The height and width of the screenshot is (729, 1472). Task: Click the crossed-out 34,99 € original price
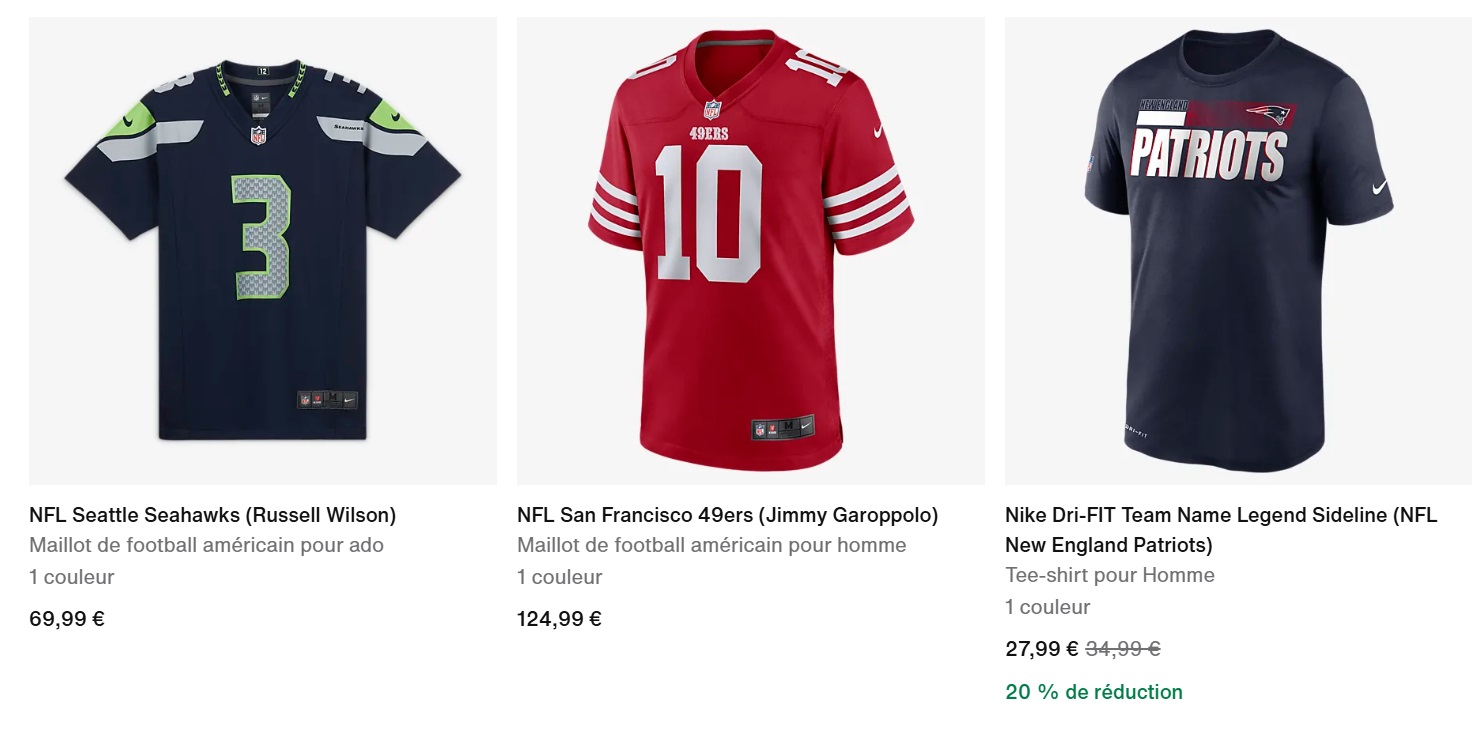tap(1123, 648)
